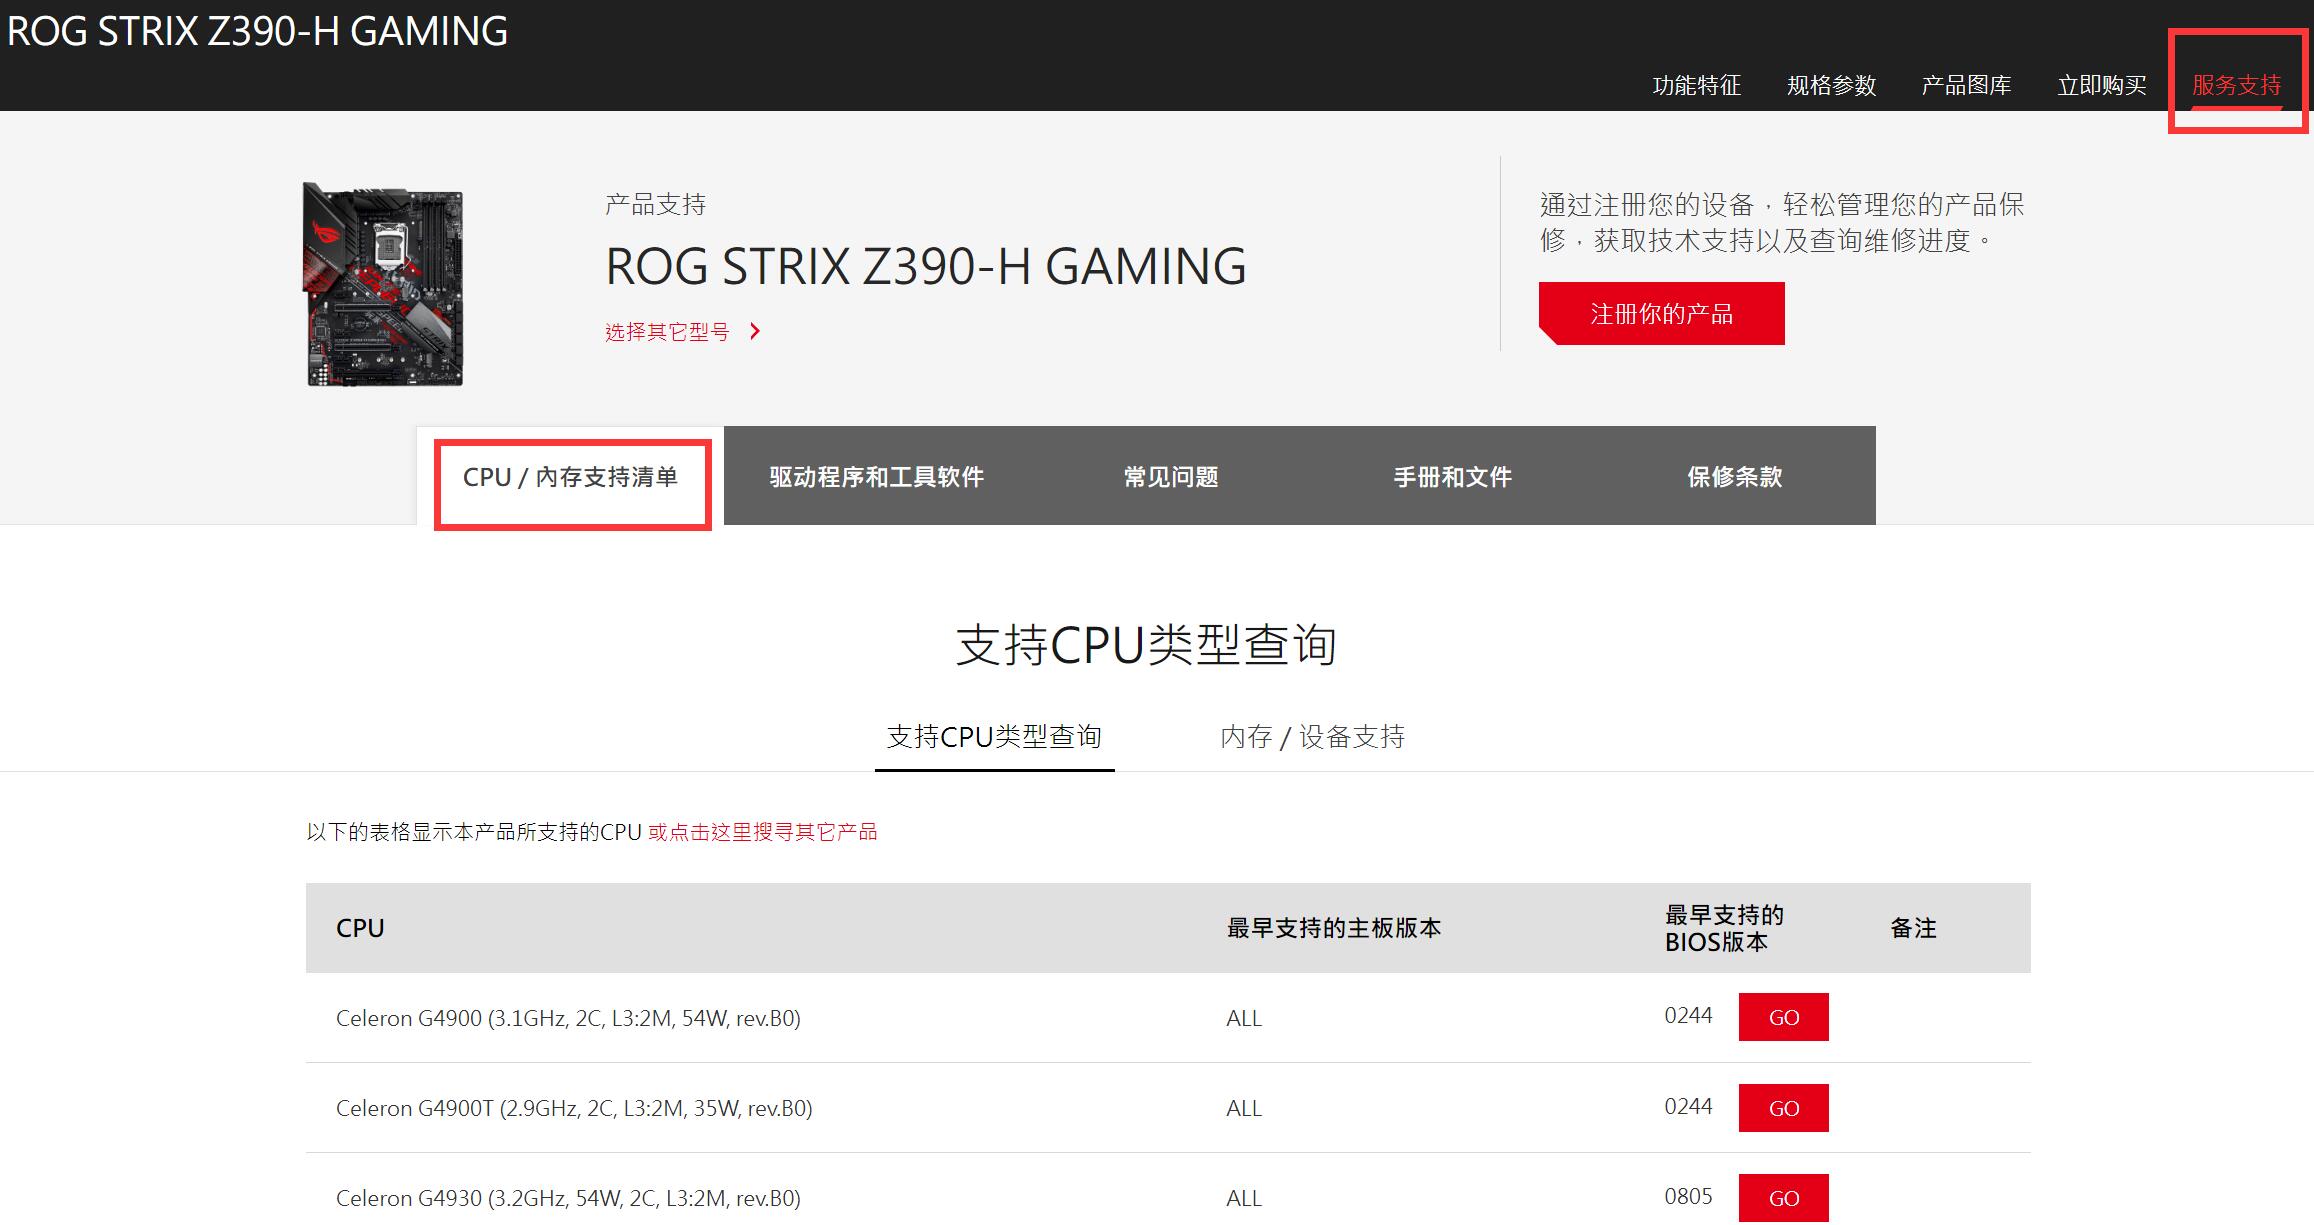View the 保修条款 tab

[x=1734, y=478]
